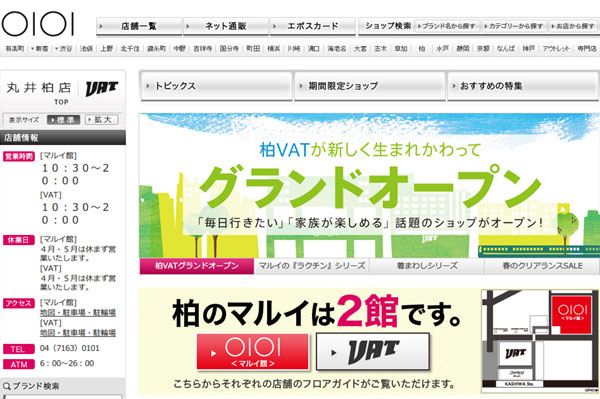Screen dimensions: 600x399
Task: Go to the 大宮 store link
Action: tap(360, 49)
